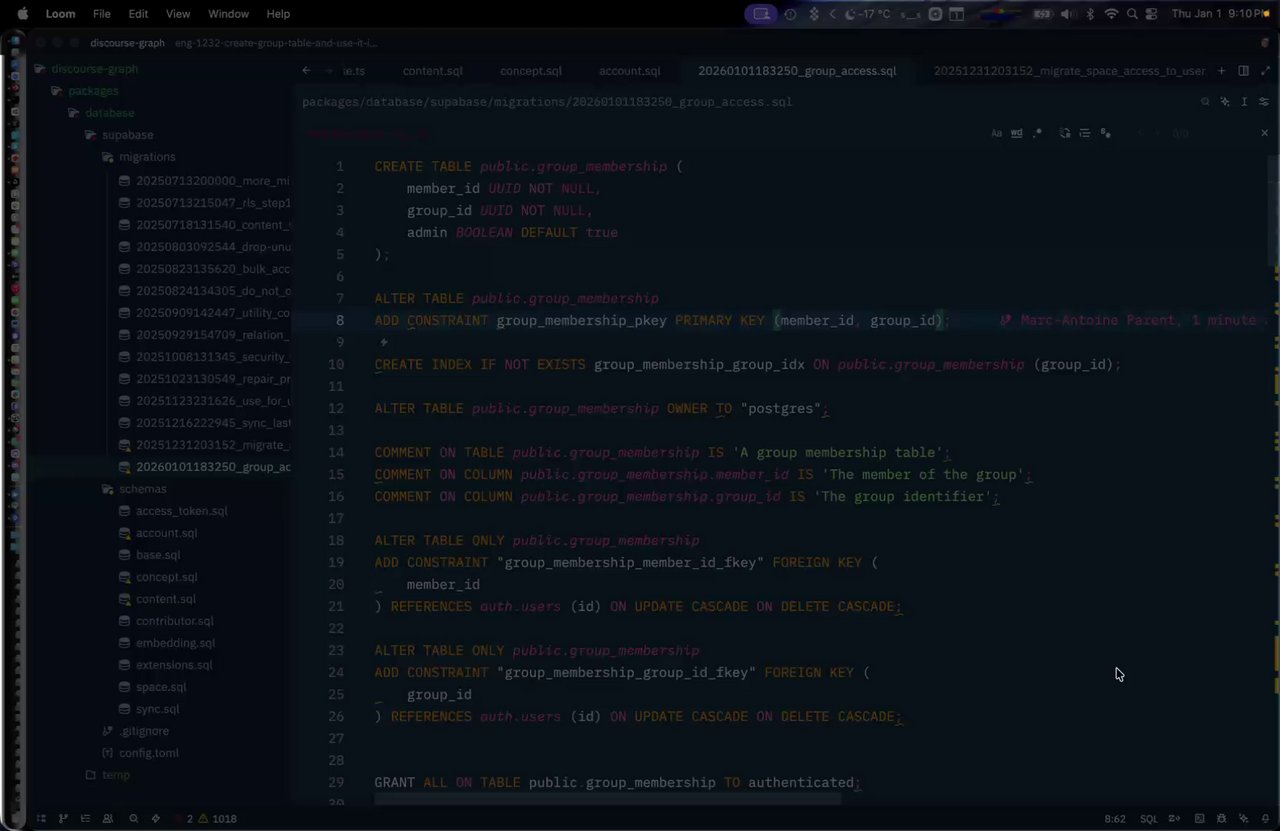
Task: Open the inline assist sparkle icon in toolbar
Action: click(1225, 102)
